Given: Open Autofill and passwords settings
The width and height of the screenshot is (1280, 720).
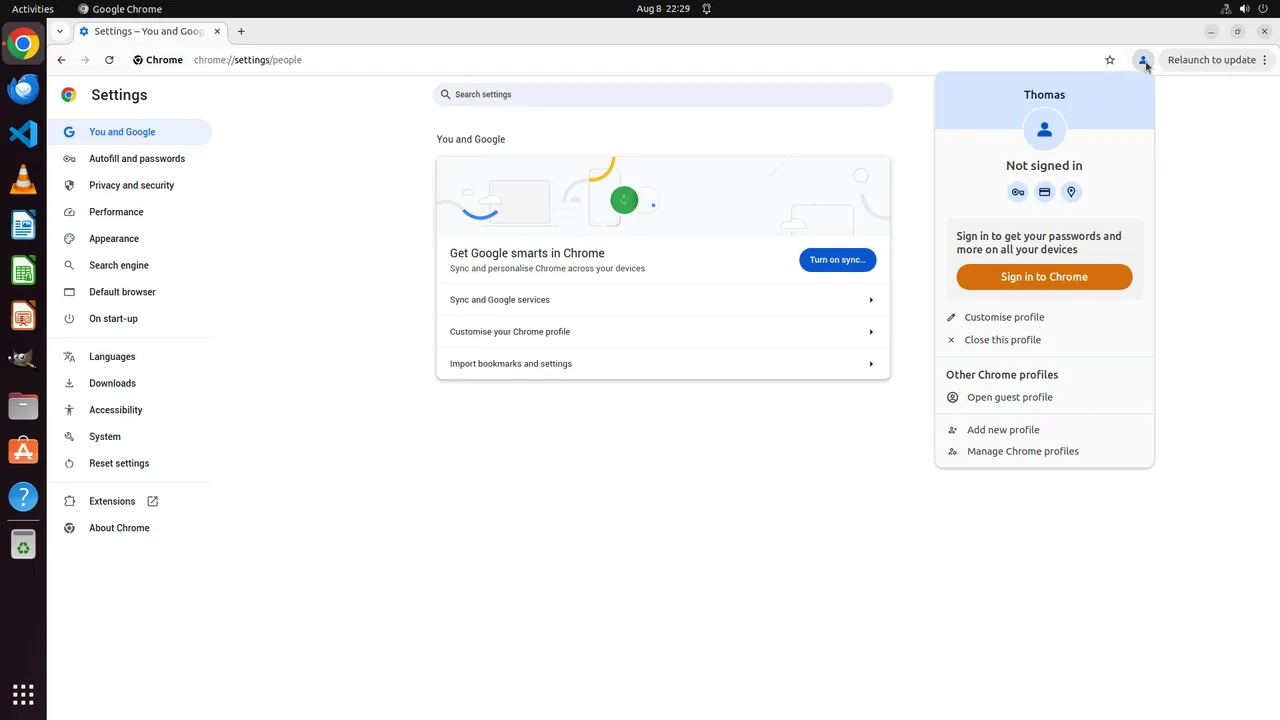Looking at the screenshot, I should 130,159.
